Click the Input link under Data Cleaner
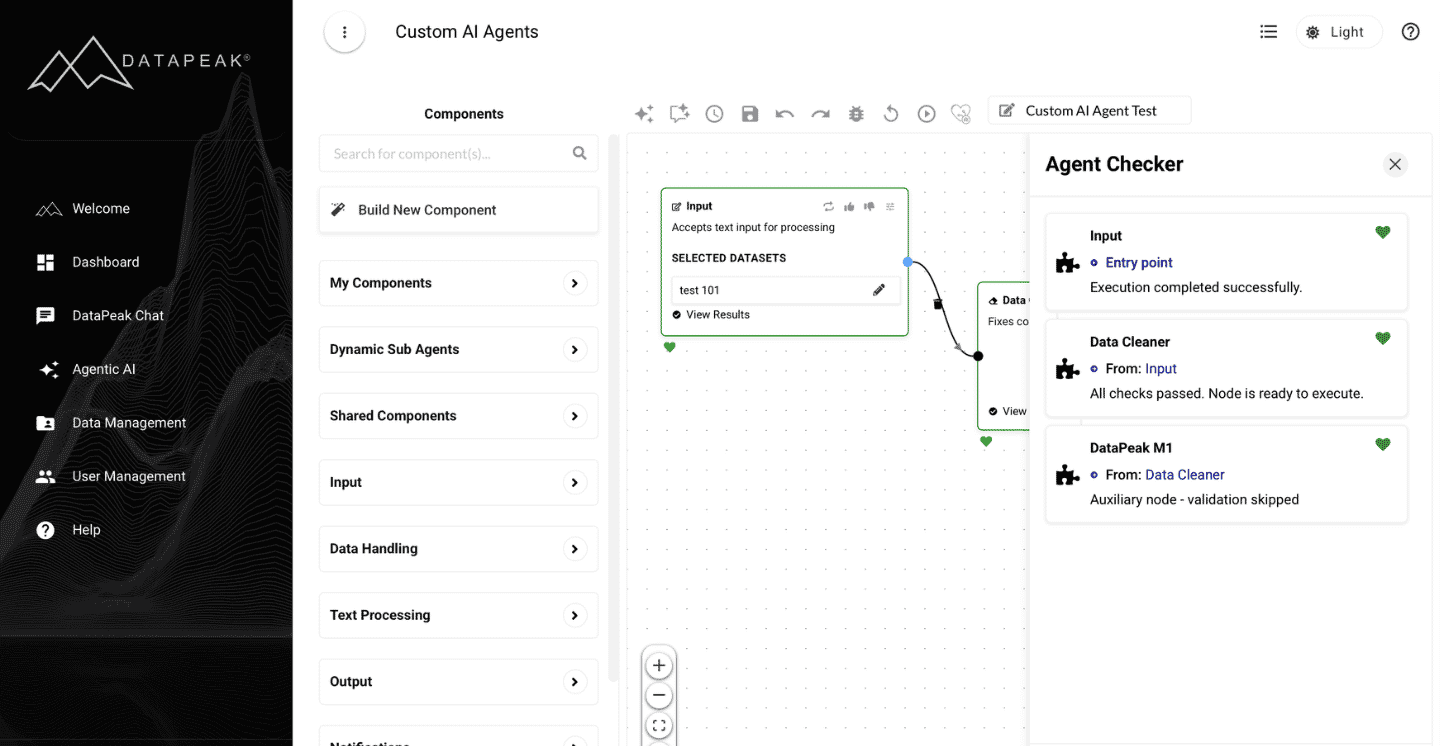1440x746 pixels. pos(1161,369)
